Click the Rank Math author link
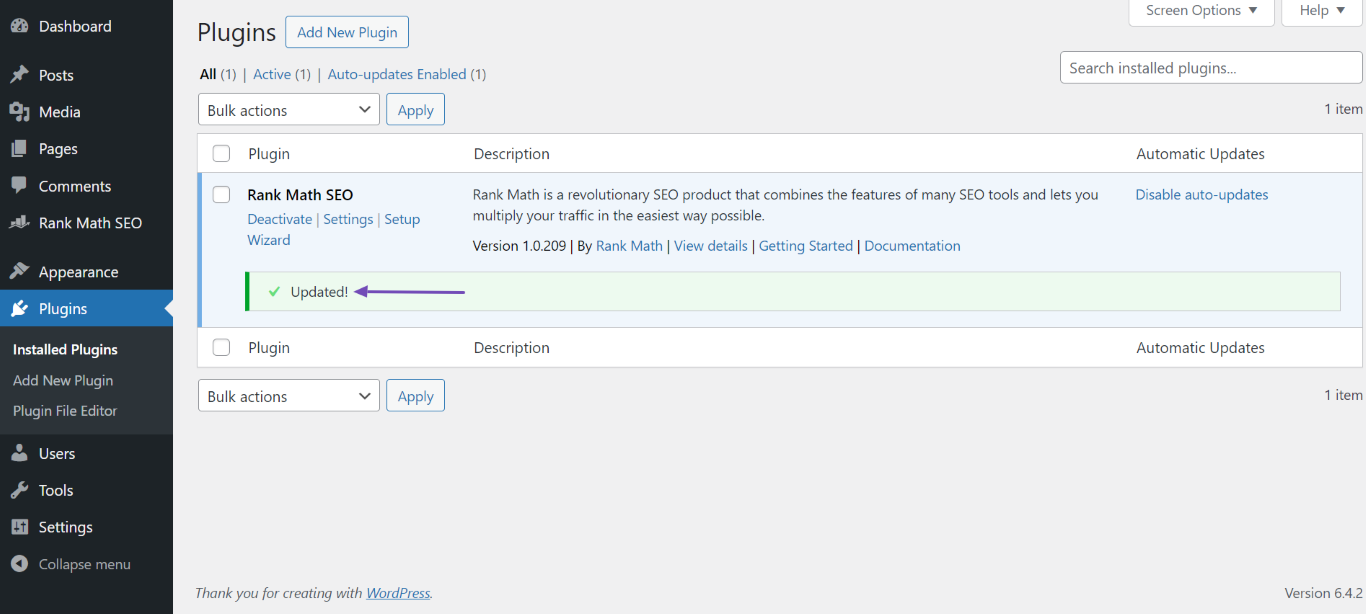 coord(629,246)
